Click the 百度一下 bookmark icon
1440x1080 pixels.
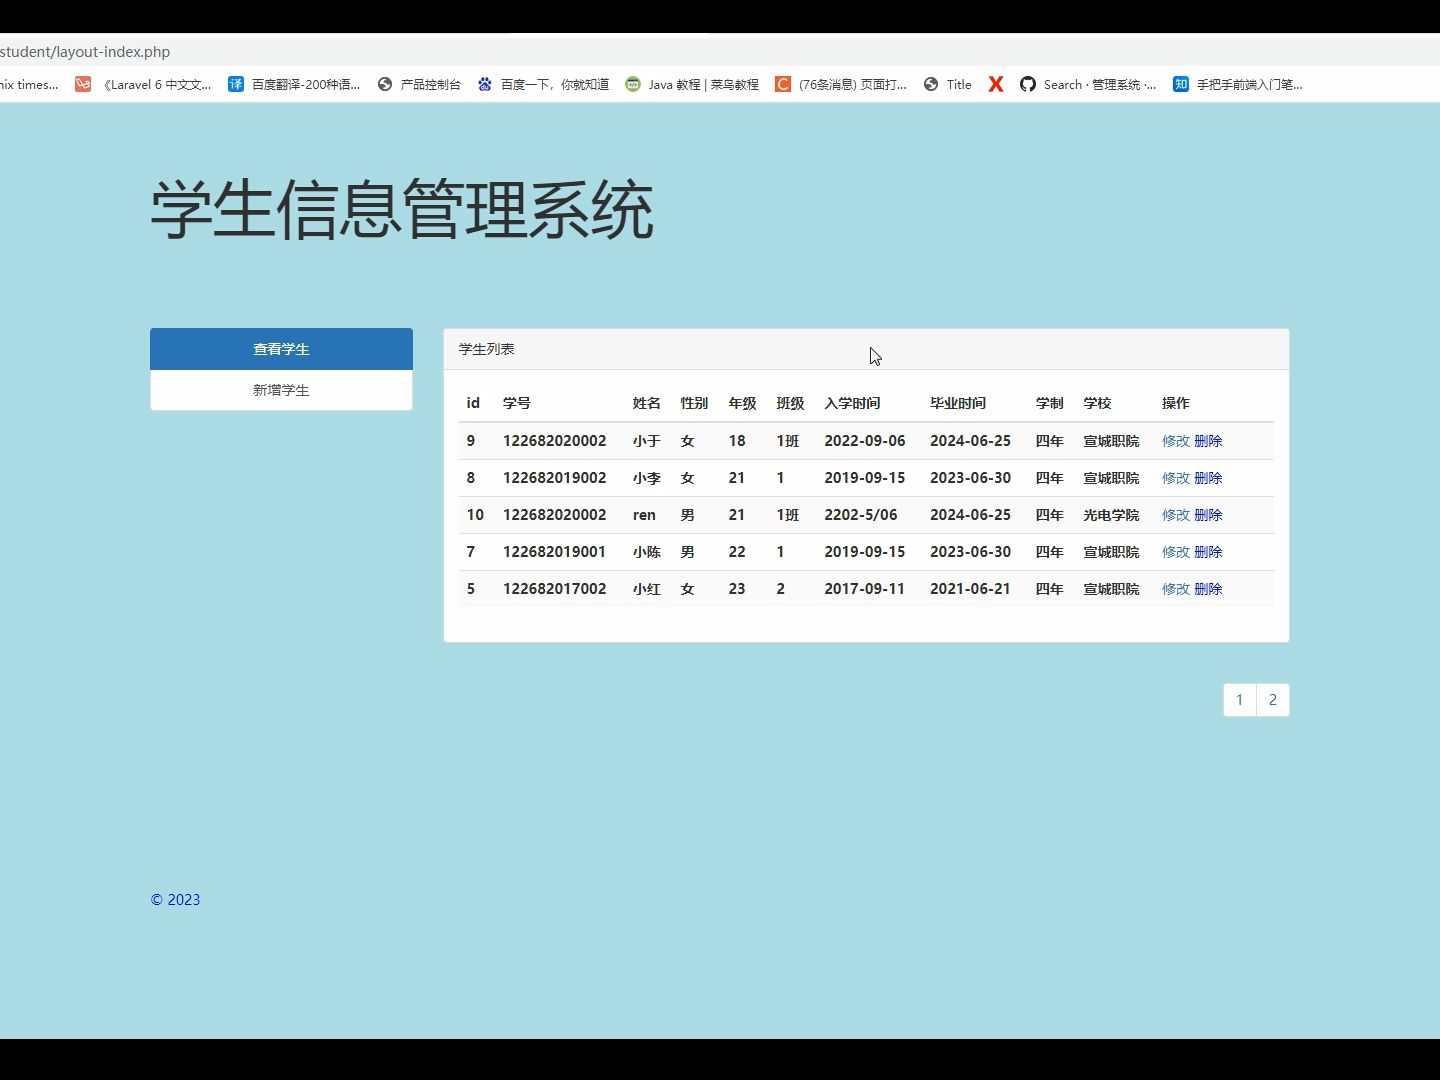[x=486, y=84]
